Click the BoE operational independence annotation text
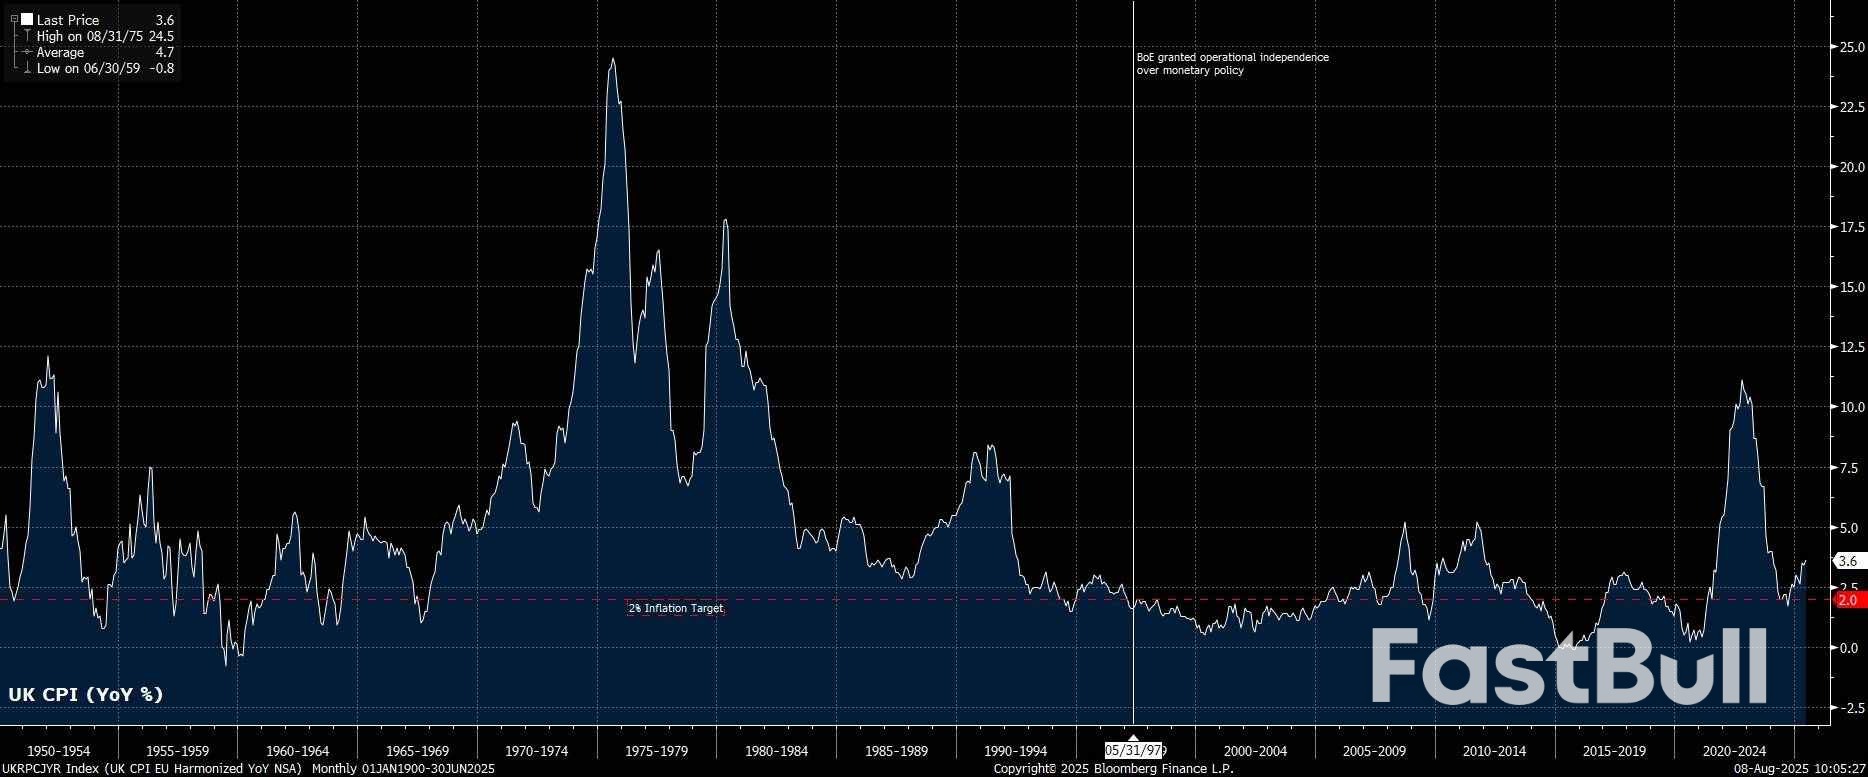1868x777 pixels. 1232,64
